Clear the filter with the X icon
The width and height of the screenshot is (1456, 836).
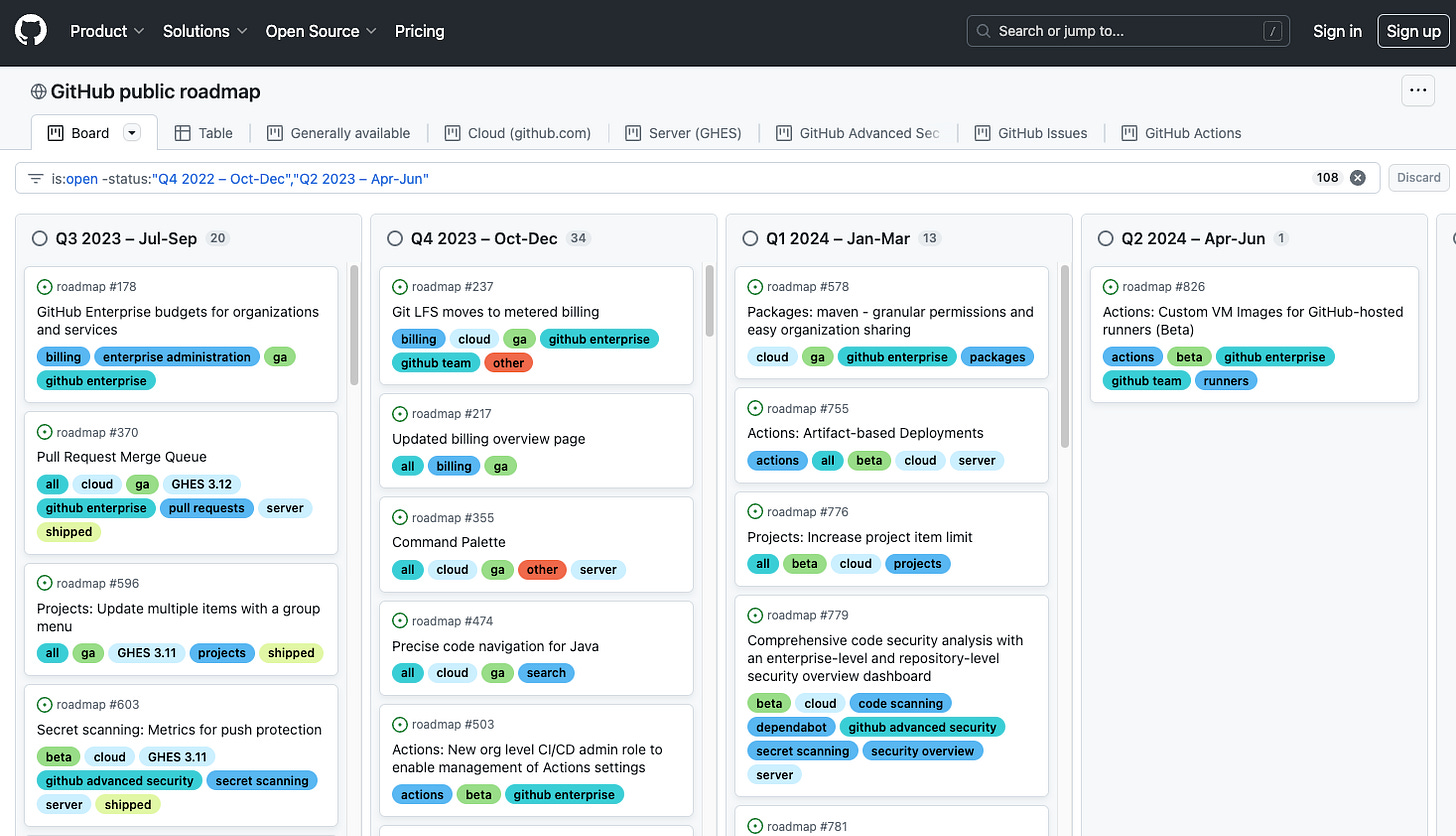[x=1357, y=178]
